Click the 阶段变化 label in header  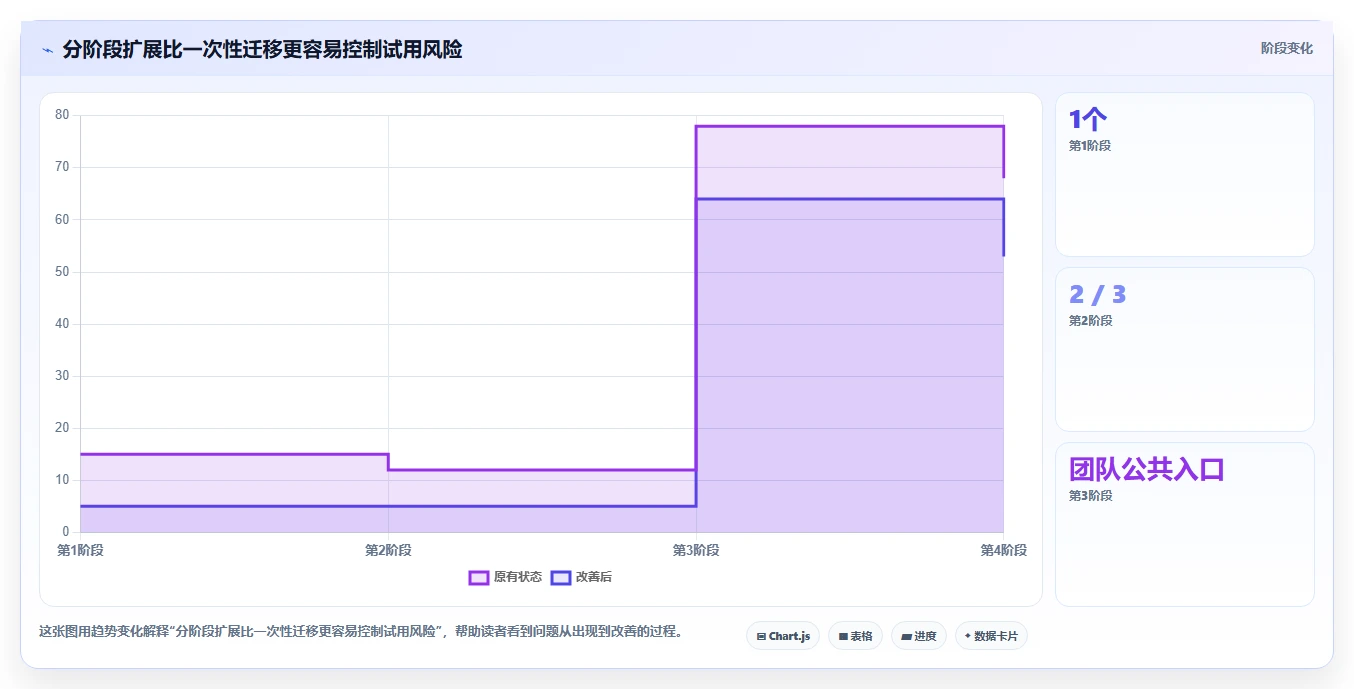(1287, 48)
